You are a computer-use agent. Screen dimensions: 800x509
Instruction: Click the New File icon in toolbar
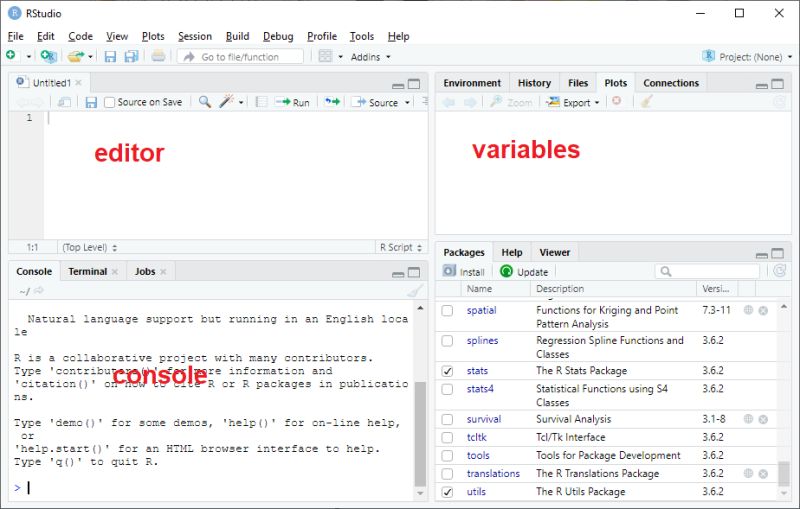[x=11, y=56]
